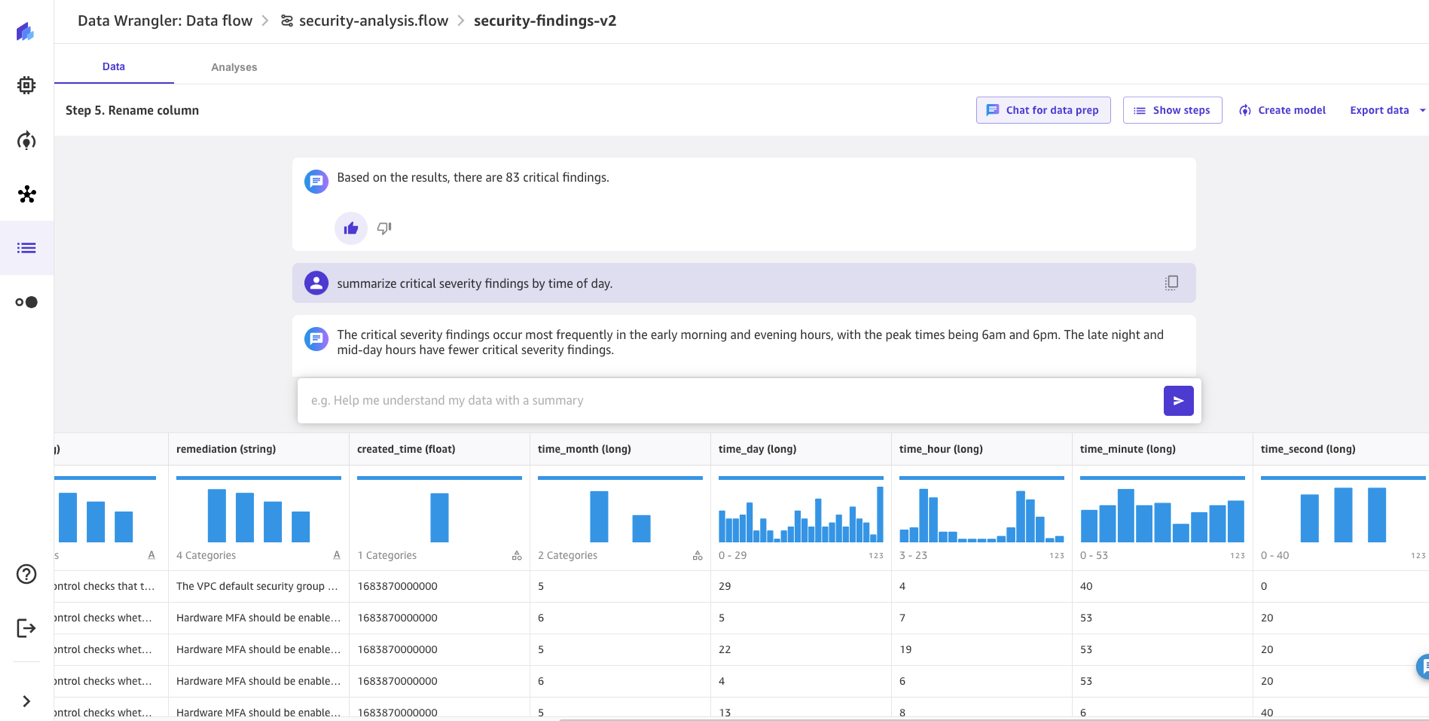This screenshot has height=721, width=1429.
Task: Click the '3 - 23' range label
Action: 914,555
